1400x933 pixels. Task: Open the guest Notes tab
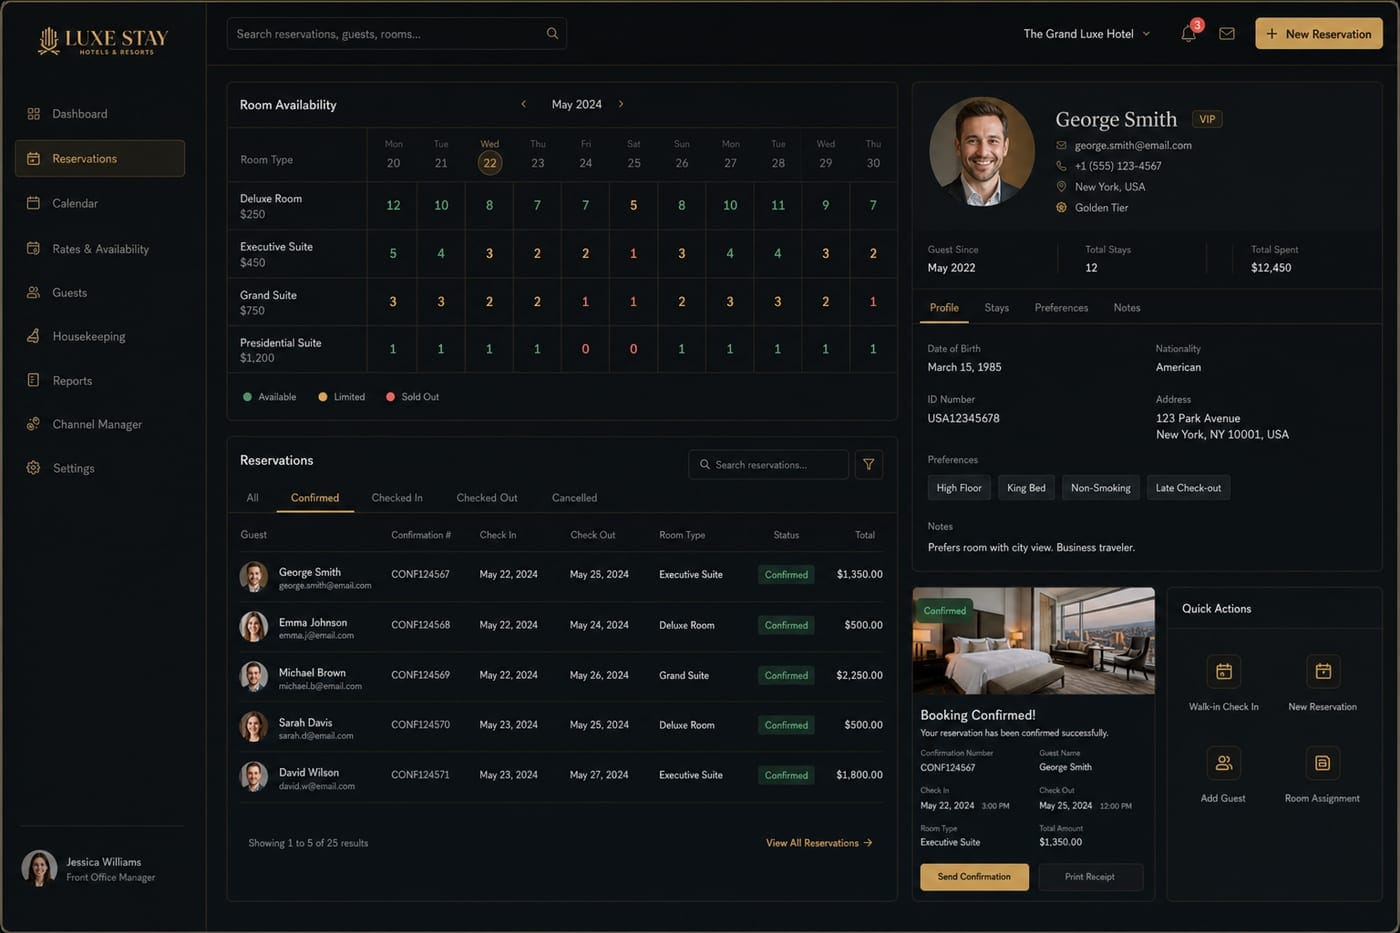click(1127, 308)
